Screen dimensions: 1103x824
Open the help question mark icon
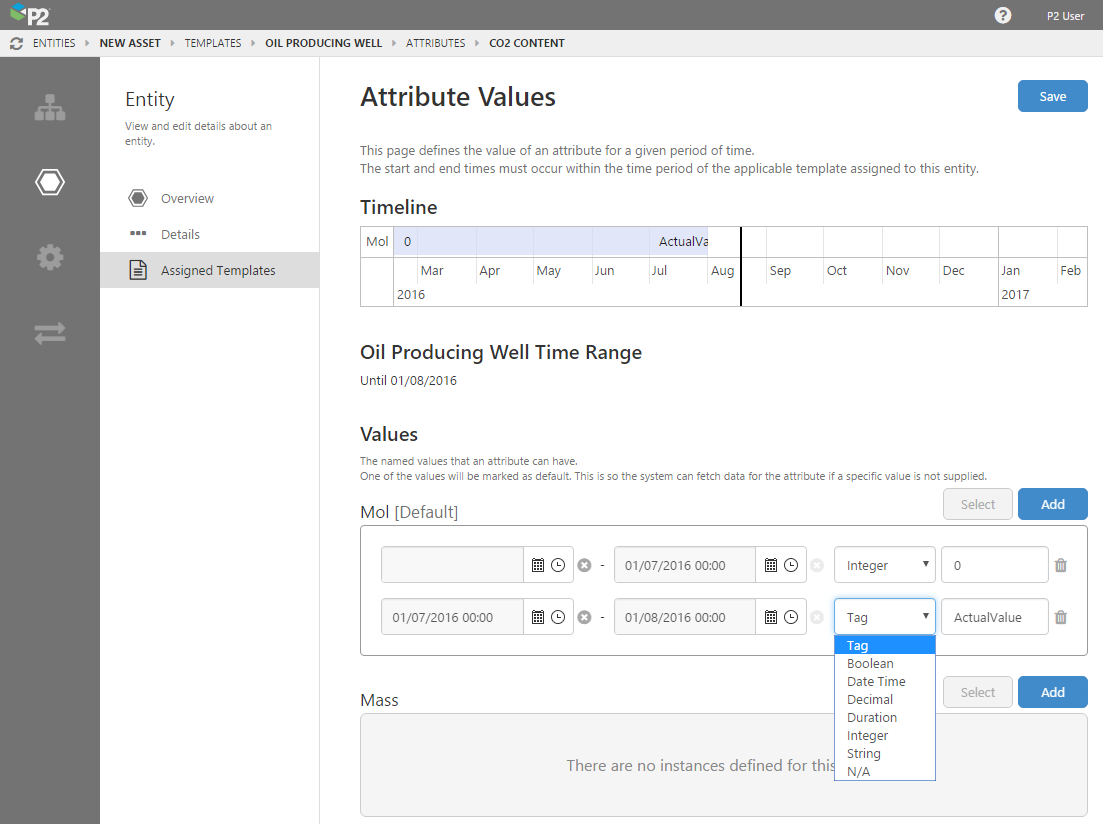[1003, 15]
